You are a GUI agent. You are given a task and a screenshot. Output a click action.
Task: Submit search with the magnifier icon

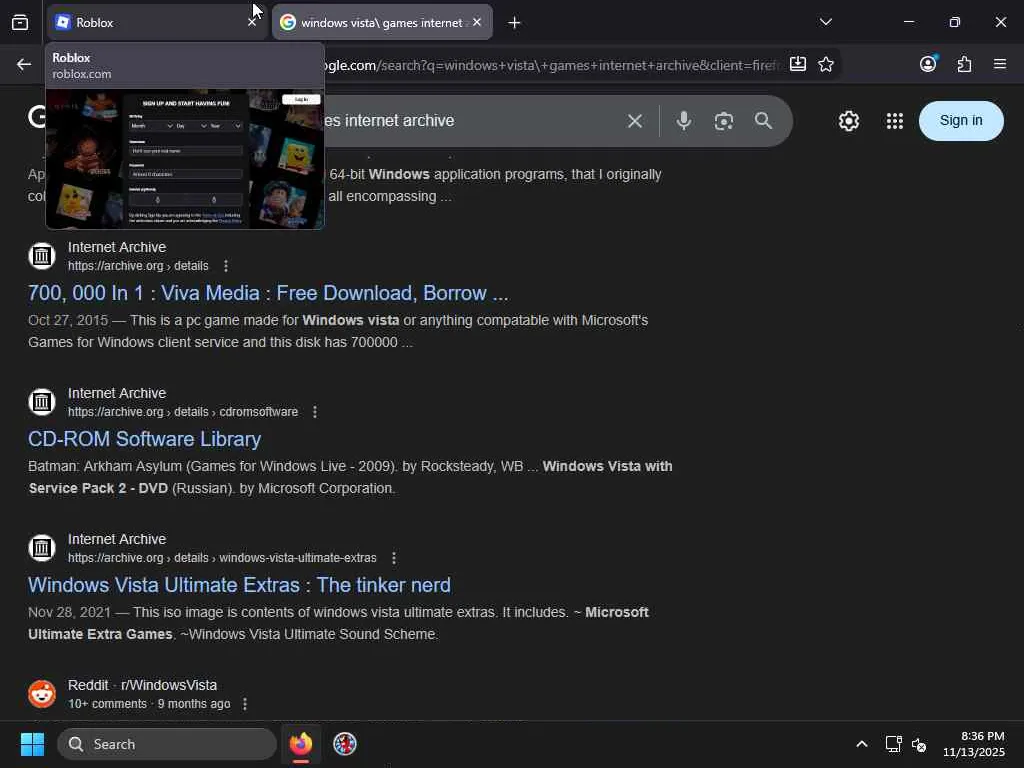click(x=763, y=121)
